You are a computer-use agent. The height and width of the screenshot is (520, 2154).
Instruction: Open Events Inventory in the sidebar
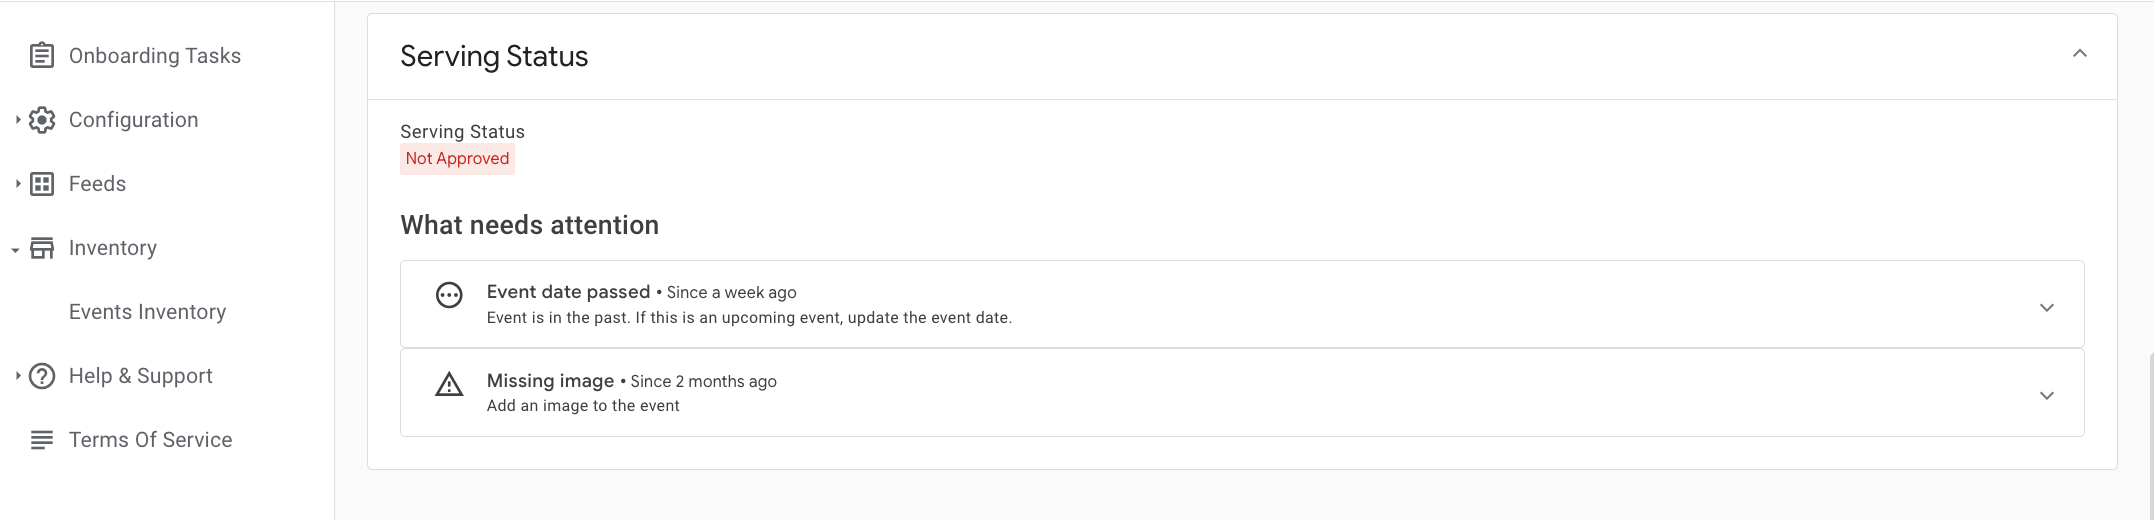point(147,312)
